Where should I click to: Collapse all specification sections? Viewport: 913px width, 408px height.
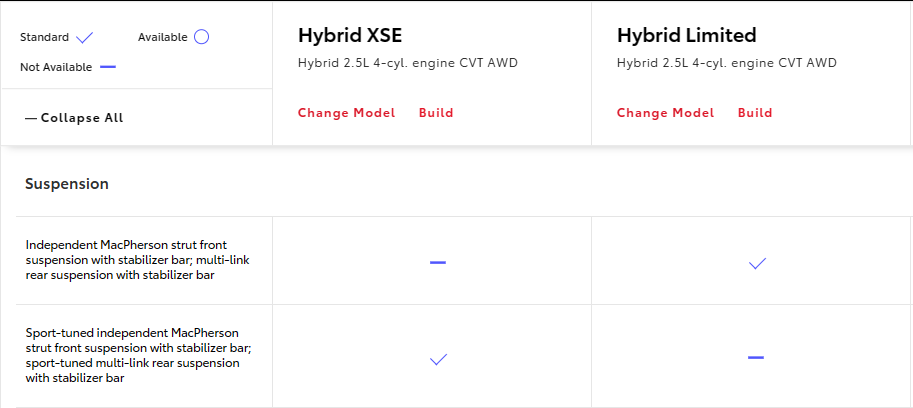point(74,118)
